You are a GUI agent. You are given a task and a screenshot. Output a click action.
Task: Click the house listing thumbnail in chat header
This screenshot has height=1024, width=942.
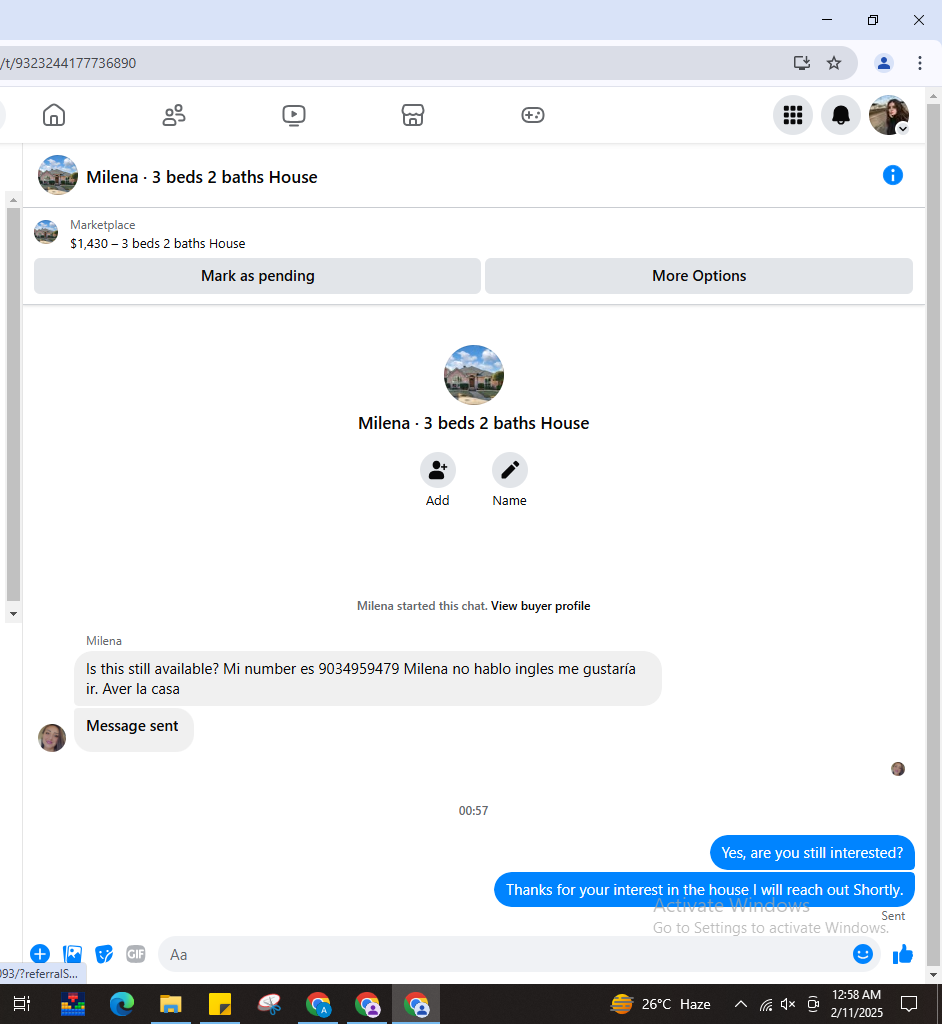click(x=58, y=175)
